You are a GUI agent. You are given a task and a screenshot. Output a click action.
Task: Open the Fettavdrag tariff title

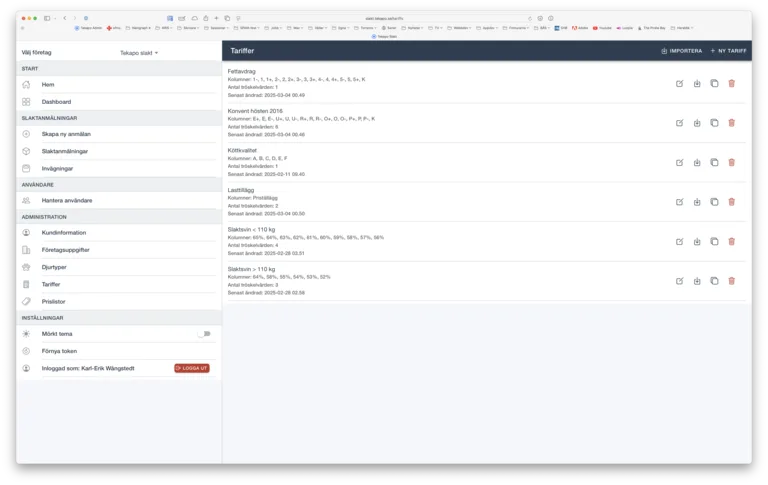pyautogui.click(x=241, y=72)
